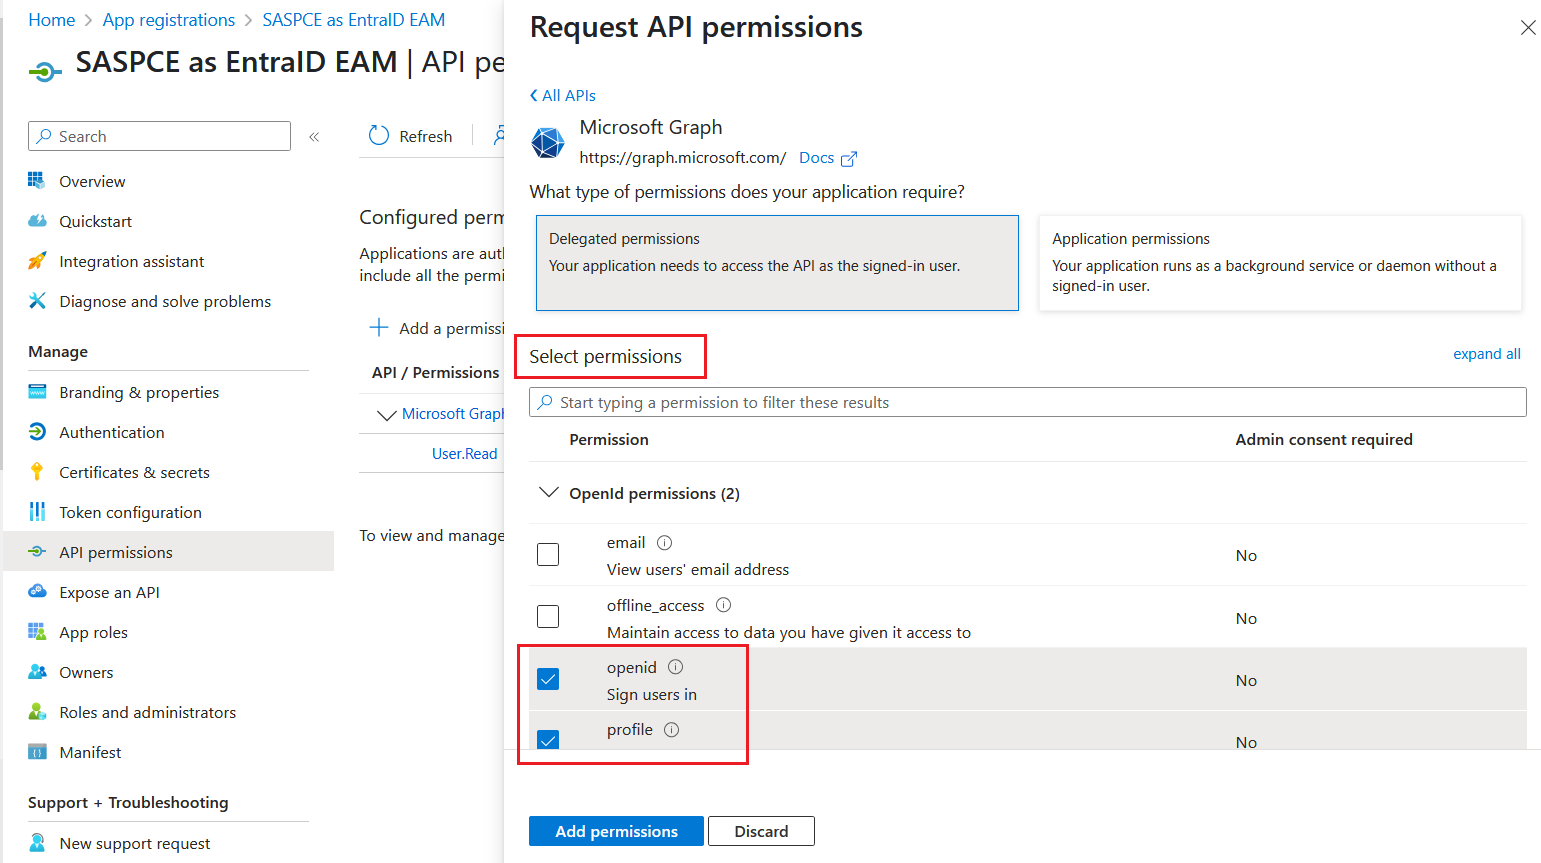The height and width of the screenshot is (863, 1541).
Task: Collapse the Microsoft Graph permissions row
Action: point(386,414)
